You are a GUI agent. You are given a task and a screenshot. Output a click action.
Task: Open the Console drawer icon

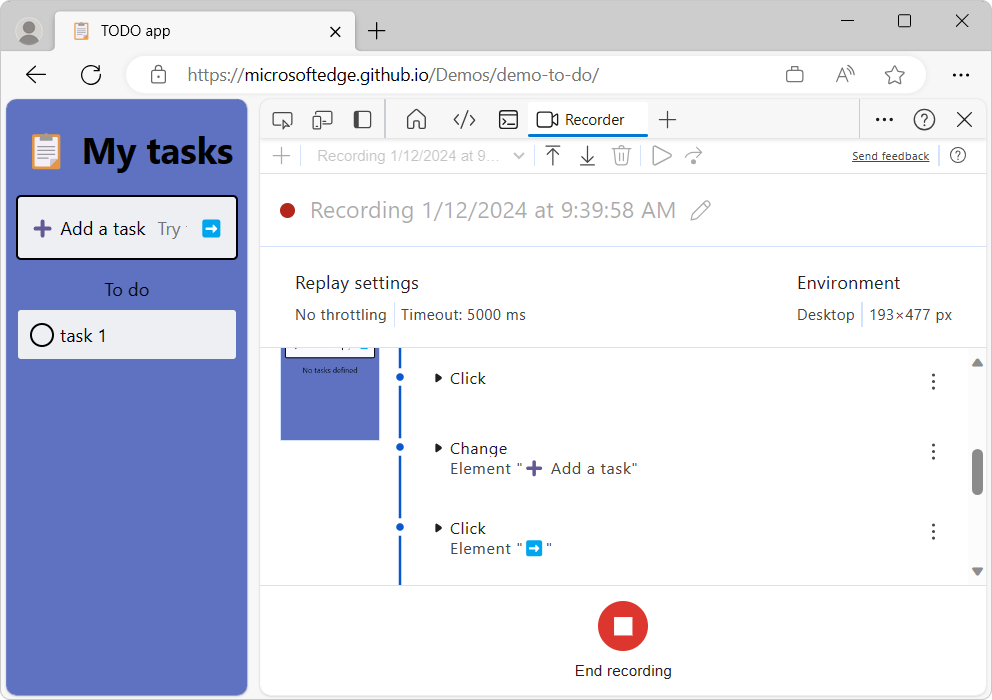tap(508, 119)
